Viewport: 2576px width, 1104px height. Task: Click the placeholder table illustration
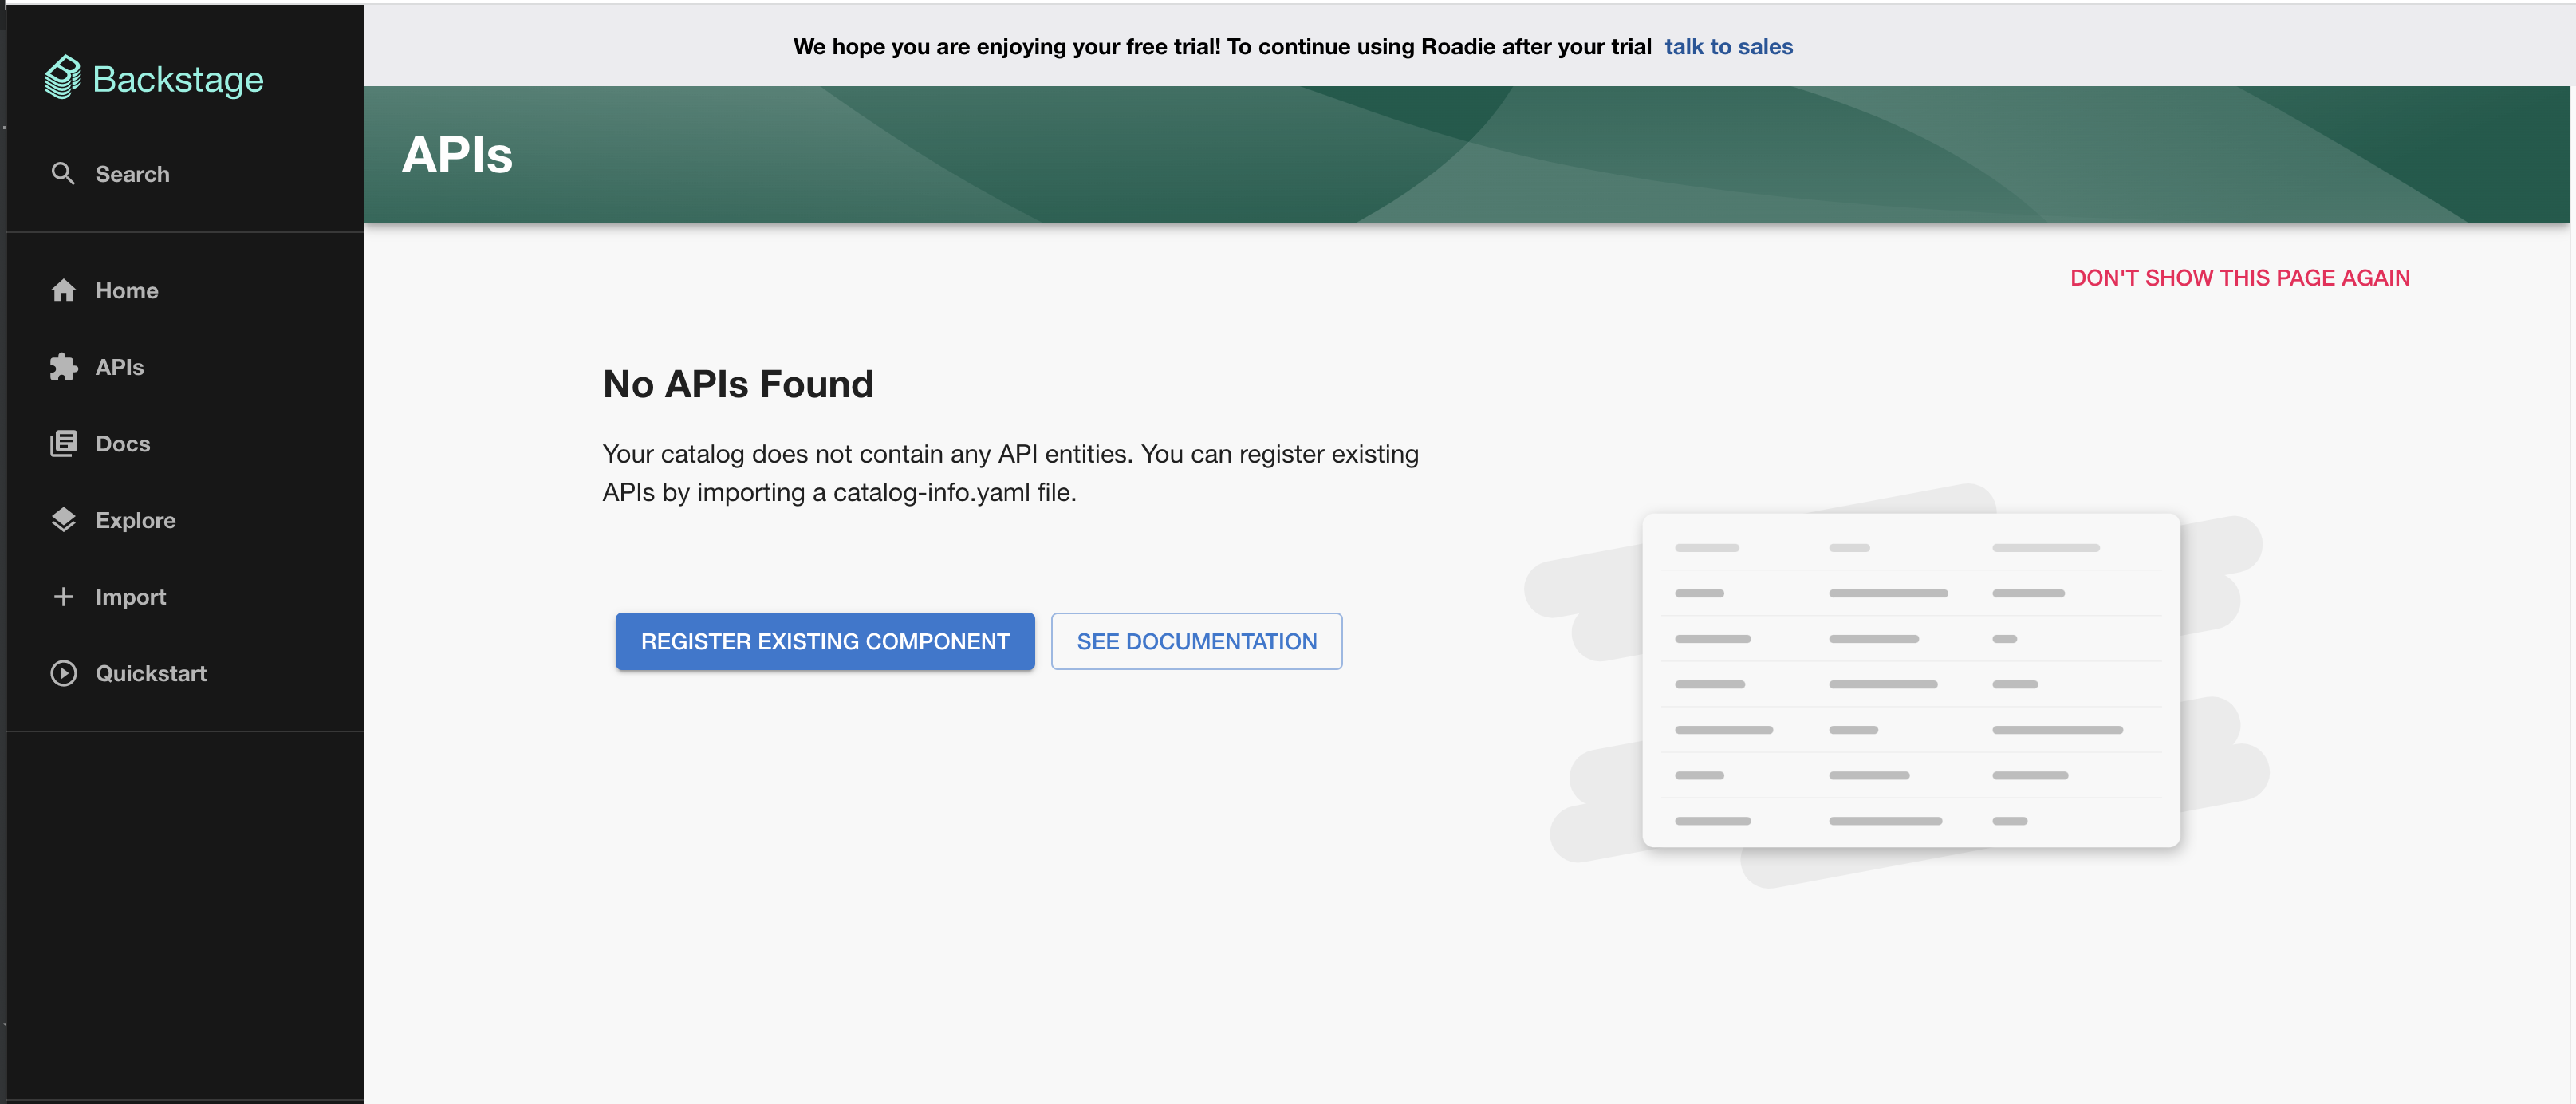pos(1910,681)
